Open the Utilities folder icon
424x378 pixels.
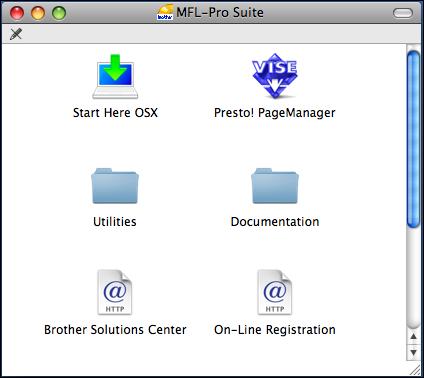tap(115, 186)
